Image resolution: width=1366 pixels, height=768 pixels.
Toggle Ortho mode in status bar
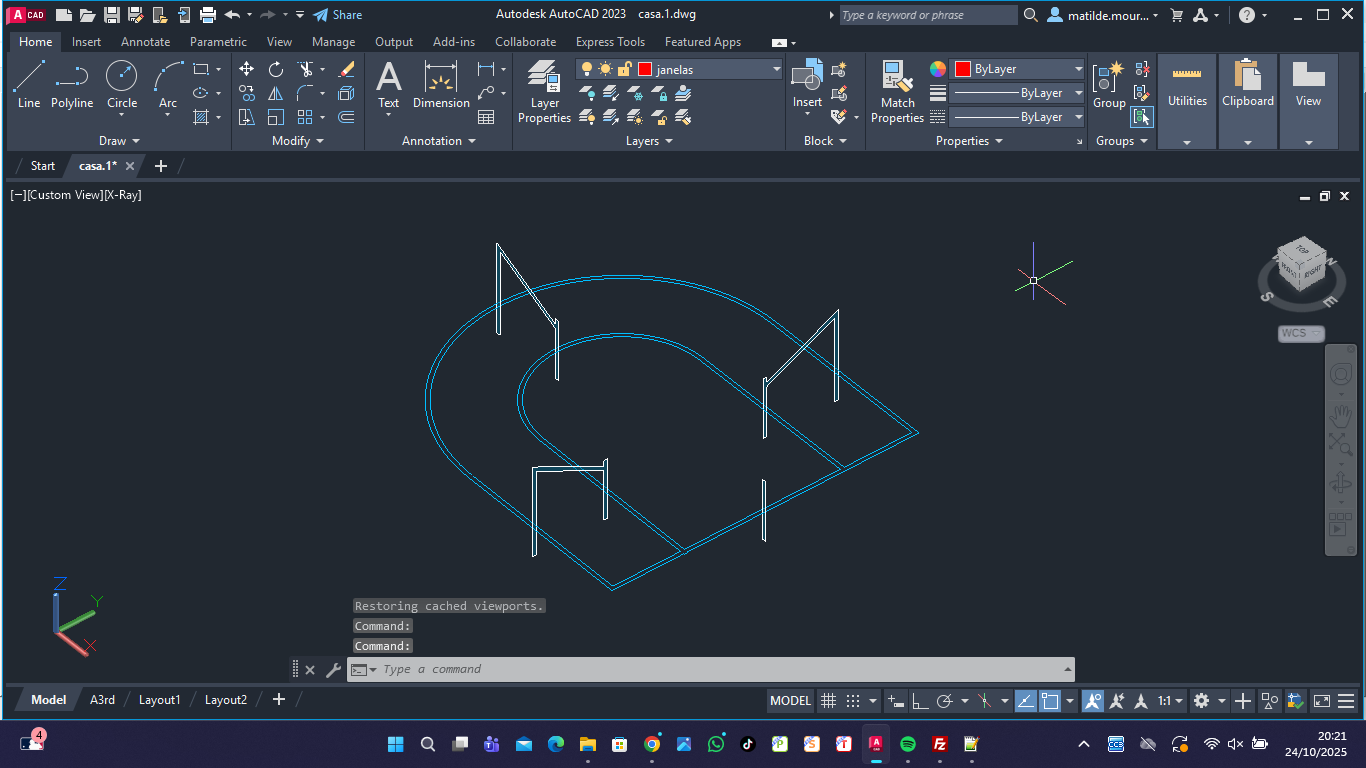point(920,701)
